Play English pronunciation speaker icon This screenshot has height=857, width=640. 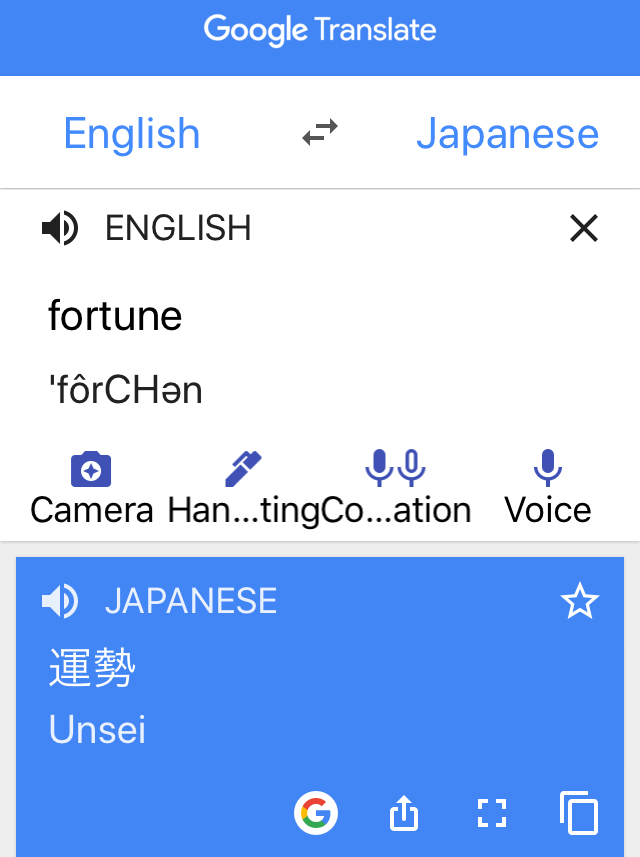pos(60,228)
